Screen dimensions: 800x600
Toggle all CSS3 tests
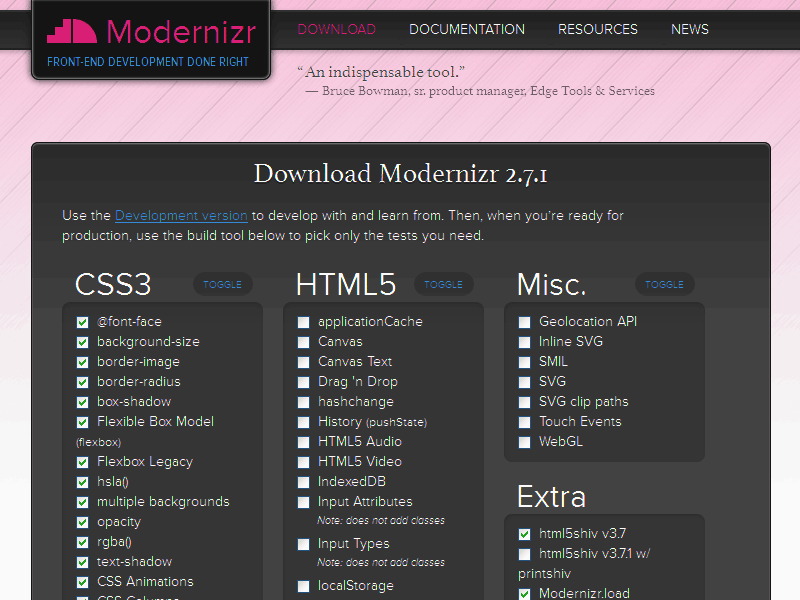[x=222, y=284]
